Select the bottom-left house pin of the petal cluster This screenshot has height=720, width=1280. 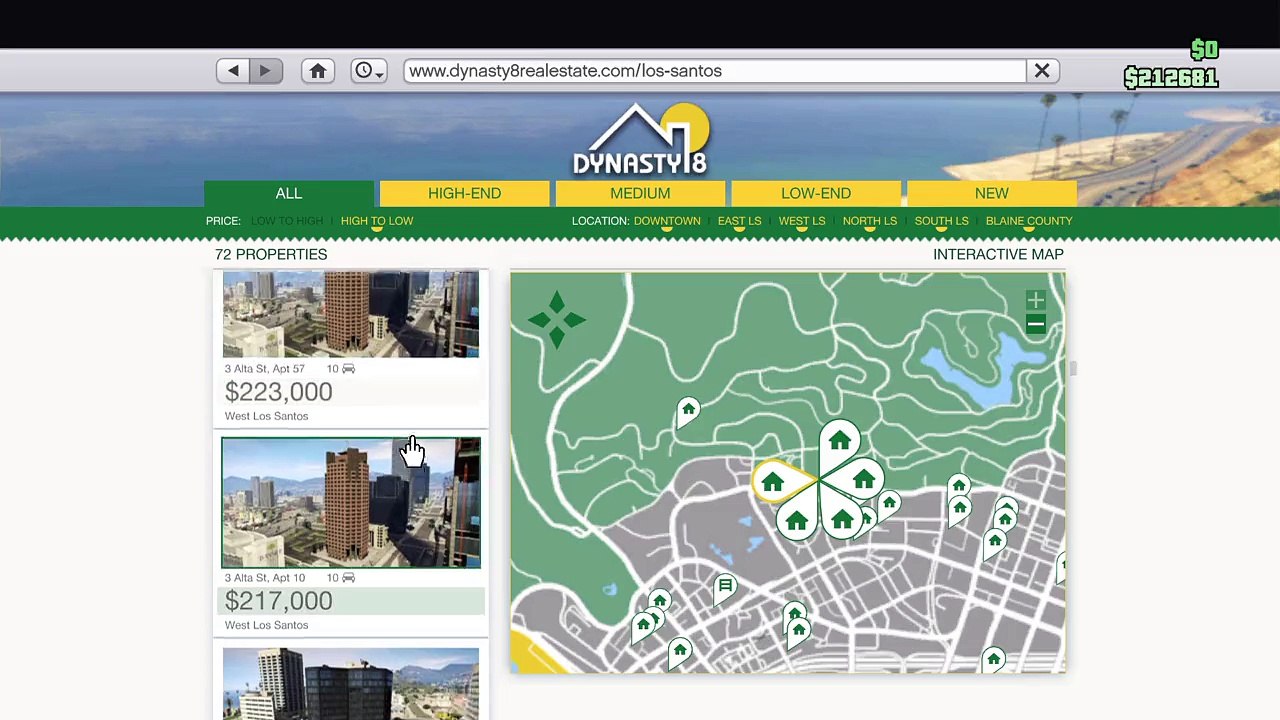coord(797,520)
